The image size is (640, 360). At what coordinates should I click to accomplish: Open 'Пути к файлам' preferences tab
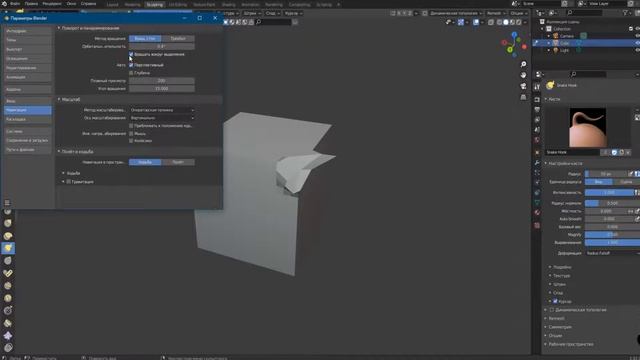click(28, 150)
